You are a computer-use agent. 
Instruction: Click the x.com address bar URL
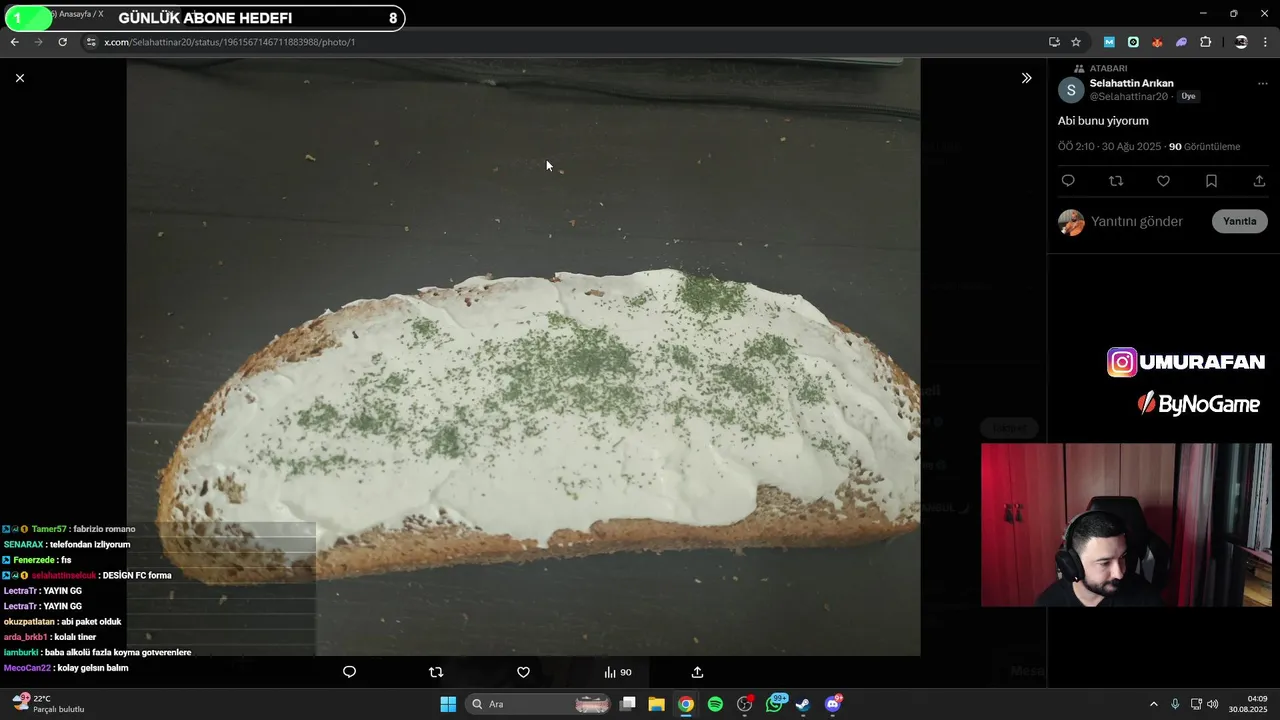pyautogui.click(x=230, y=42)
